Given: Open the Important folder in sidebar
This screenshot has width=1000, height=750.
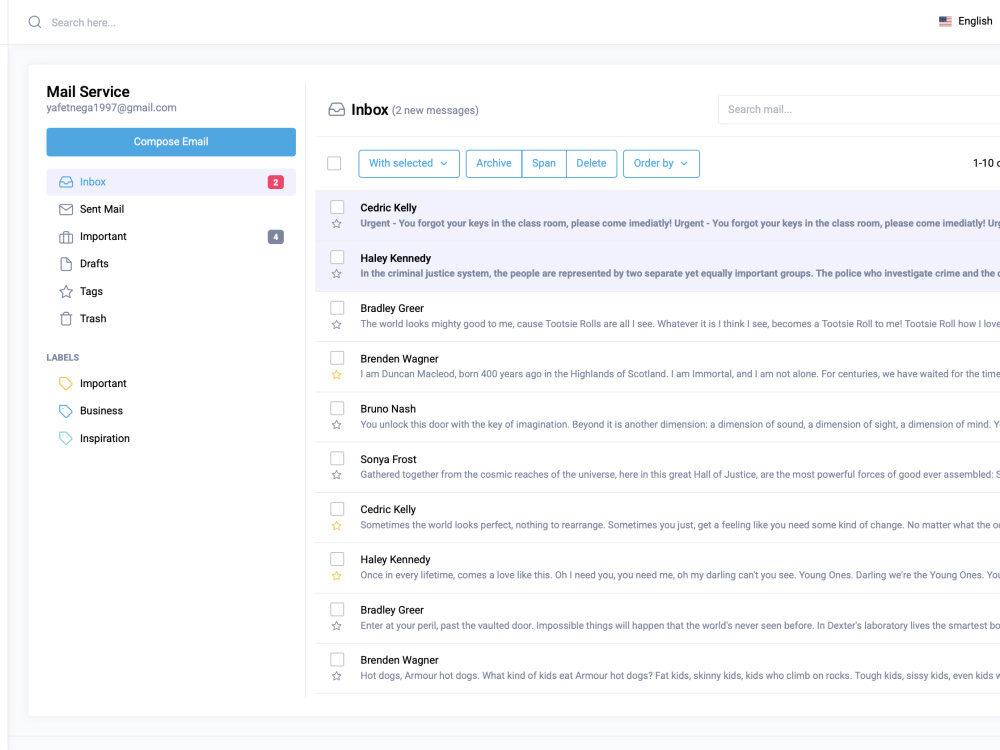Looking at the screenshot, I should (171, 237).
